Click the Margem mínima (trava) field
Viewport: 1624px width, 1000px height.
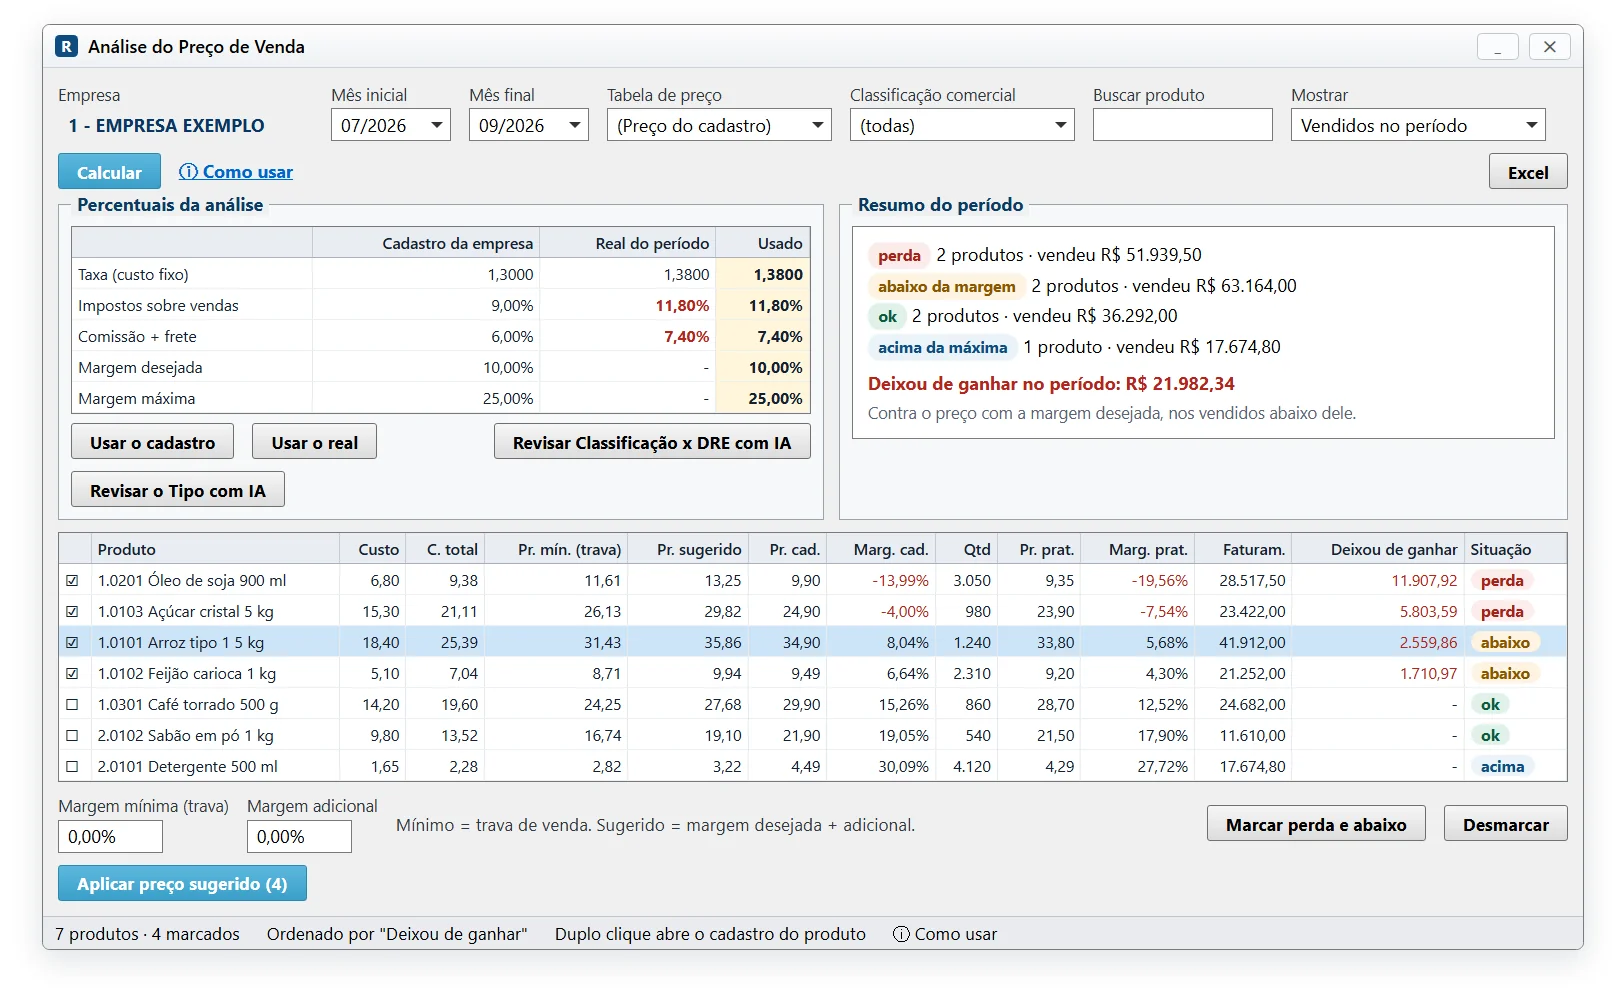[x=110, y=837]
